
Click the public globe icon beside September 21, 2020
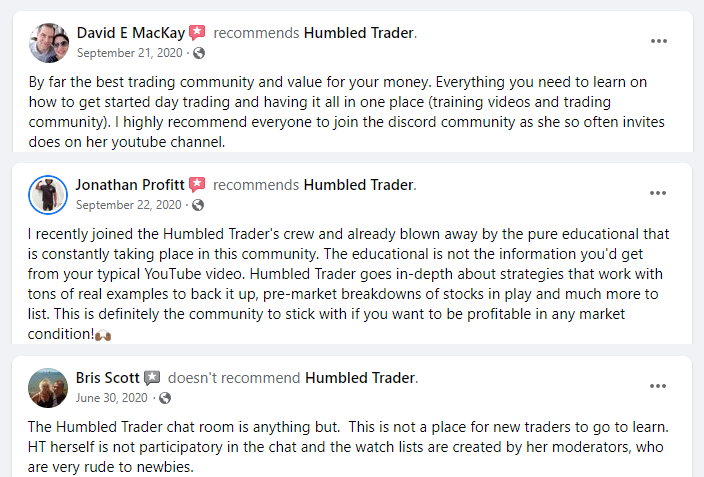[x=199, y=53]
